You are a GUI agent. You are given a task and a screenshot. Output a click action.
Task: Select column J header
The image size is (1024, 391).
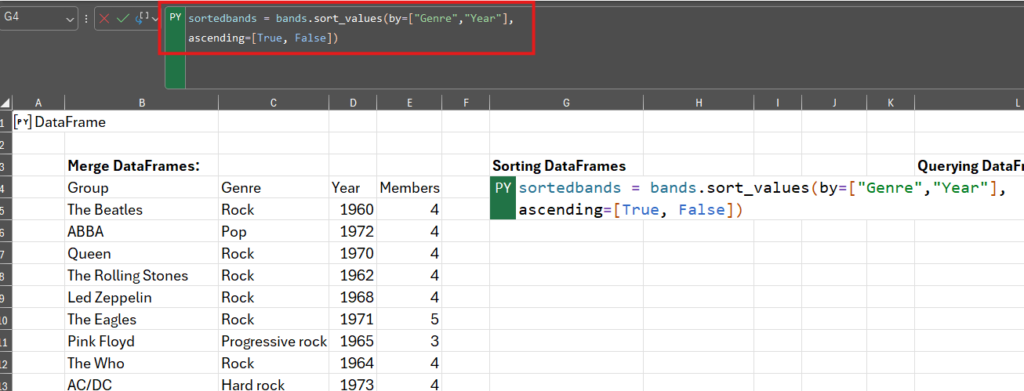click(834, 102)
